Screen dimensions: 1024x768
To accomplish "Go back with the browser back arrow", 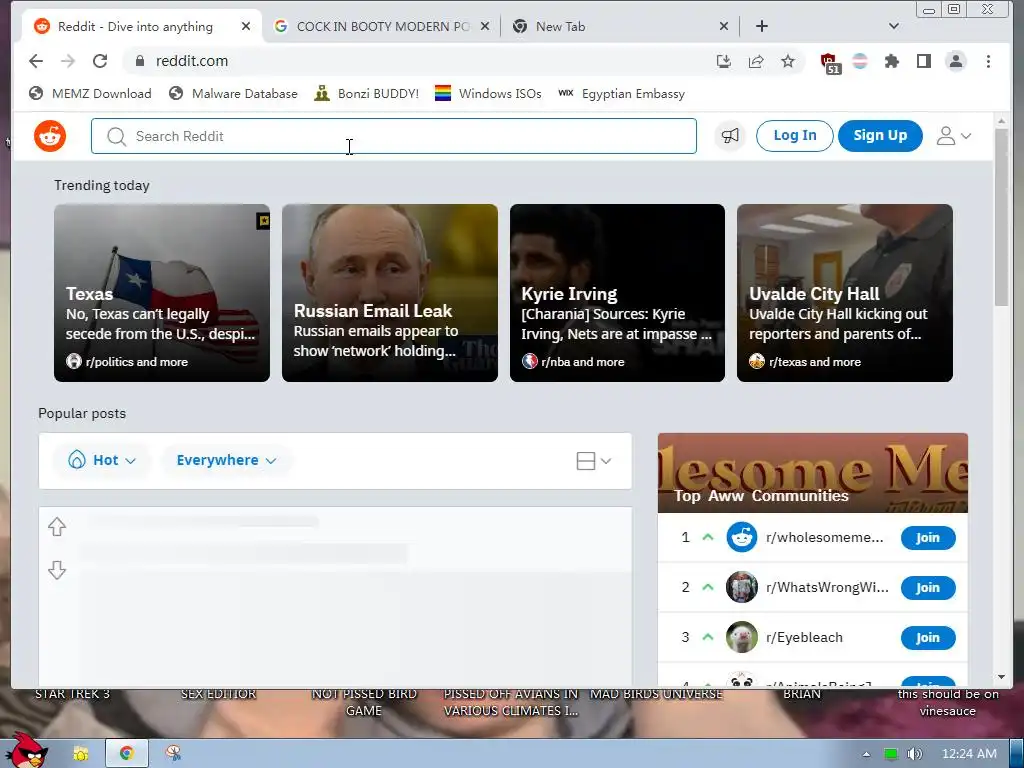I will coord(36,61).
